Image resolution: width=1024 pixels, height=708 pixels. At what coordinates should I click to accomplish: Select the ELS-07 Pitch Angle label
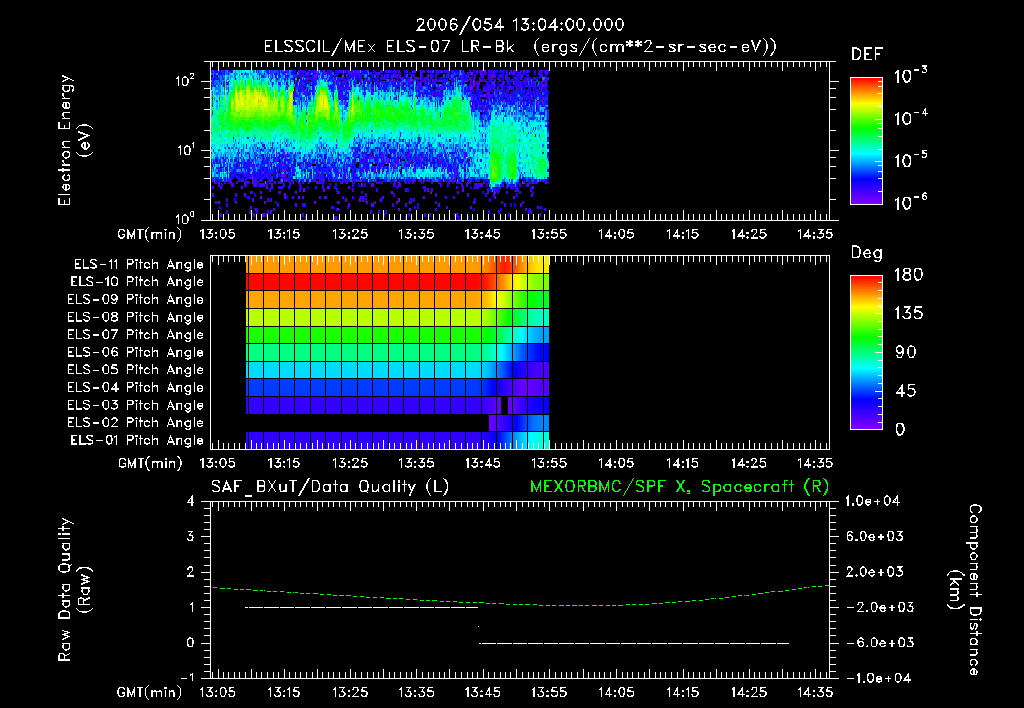pos(135,334)
